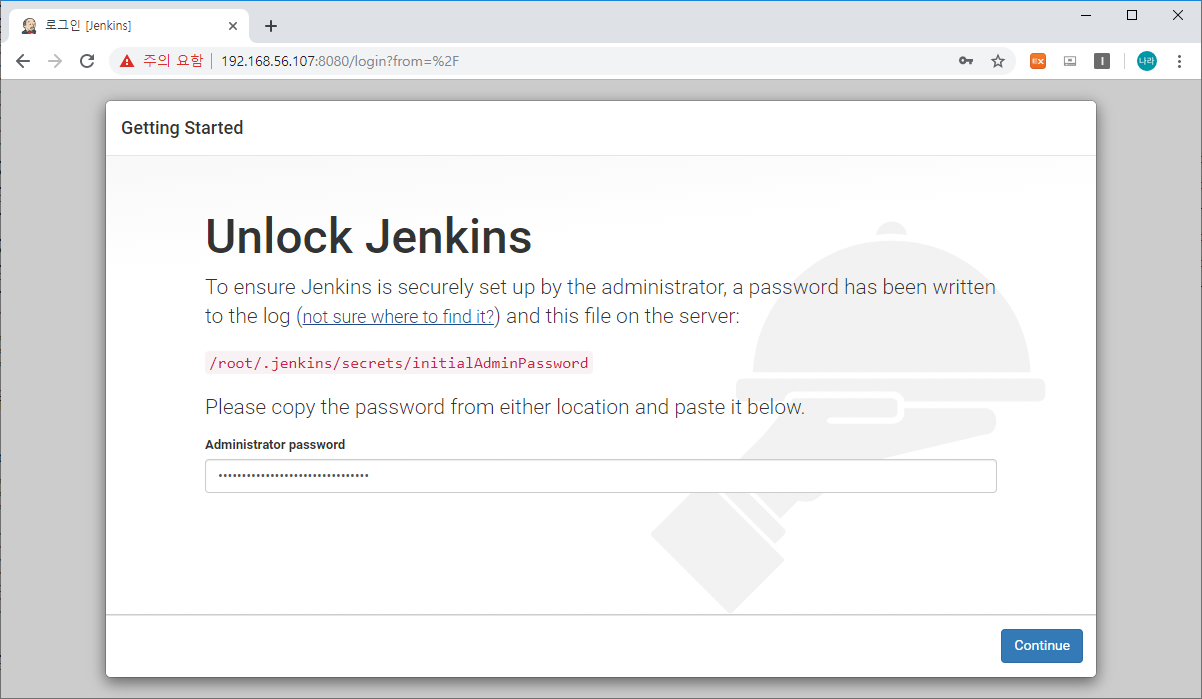Click the 'Please copy the password' instruction
Screen dimensions: 1202x699
click(x=505, y=407)
